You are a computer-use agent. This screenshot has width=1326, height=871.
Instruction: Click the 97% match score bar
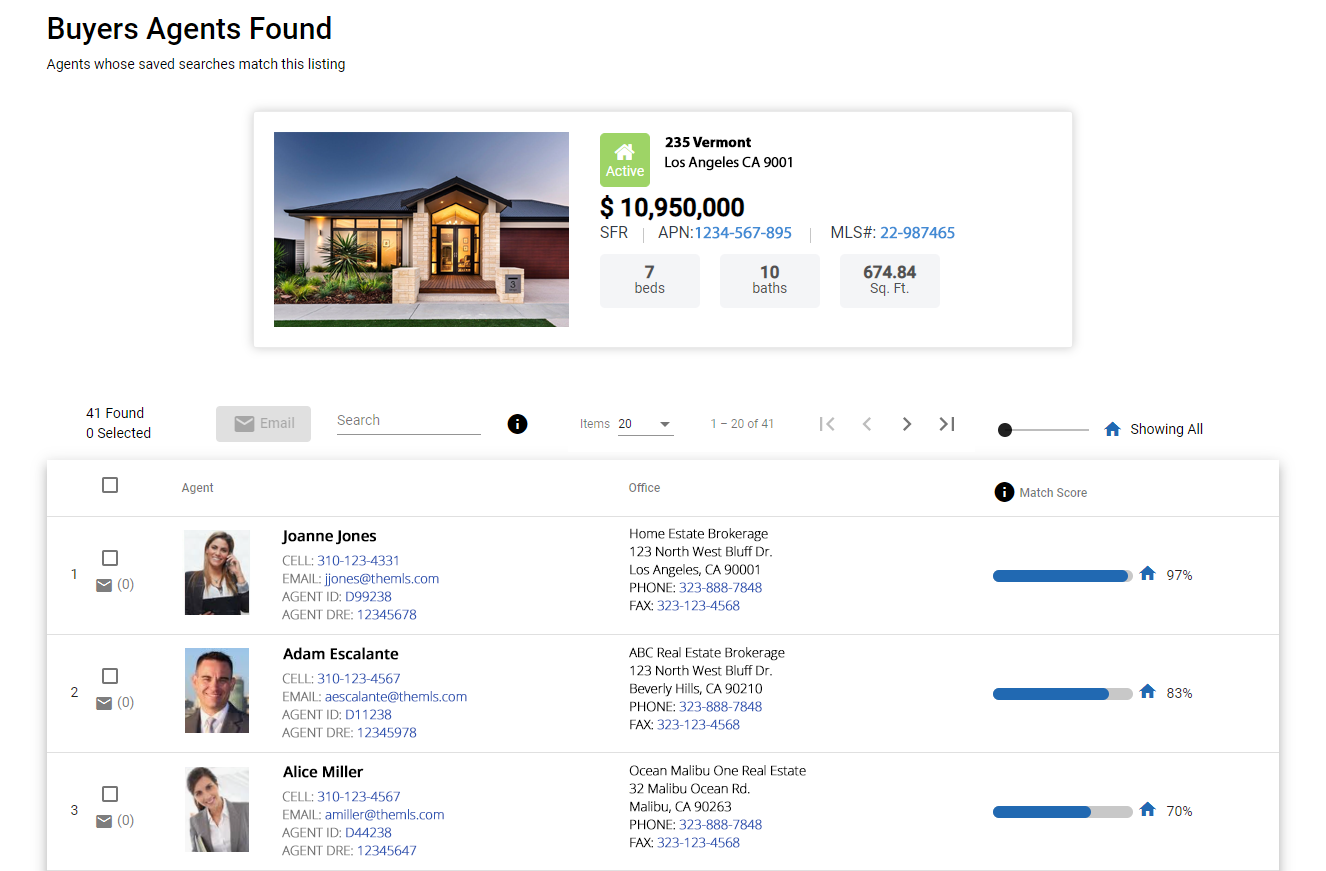pos(1063,576)
